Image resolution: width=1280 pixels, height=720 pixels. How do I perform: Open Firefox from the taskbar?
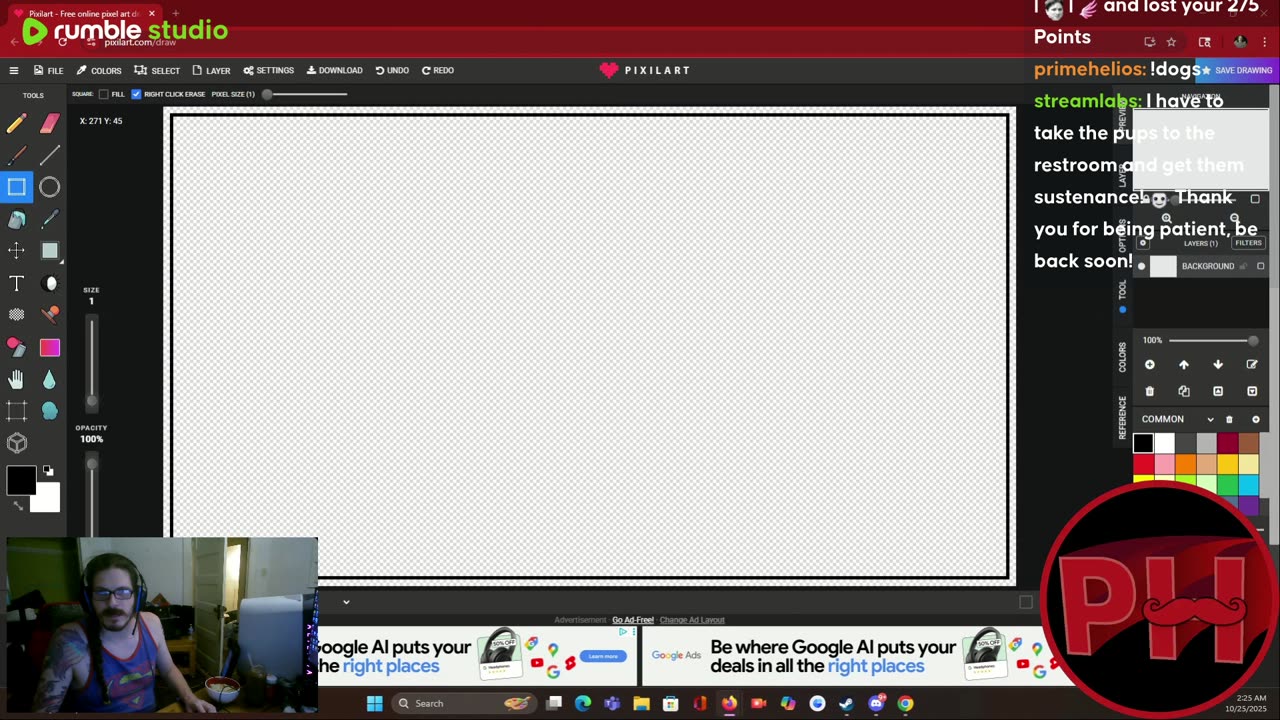click(x=729, y=703)
